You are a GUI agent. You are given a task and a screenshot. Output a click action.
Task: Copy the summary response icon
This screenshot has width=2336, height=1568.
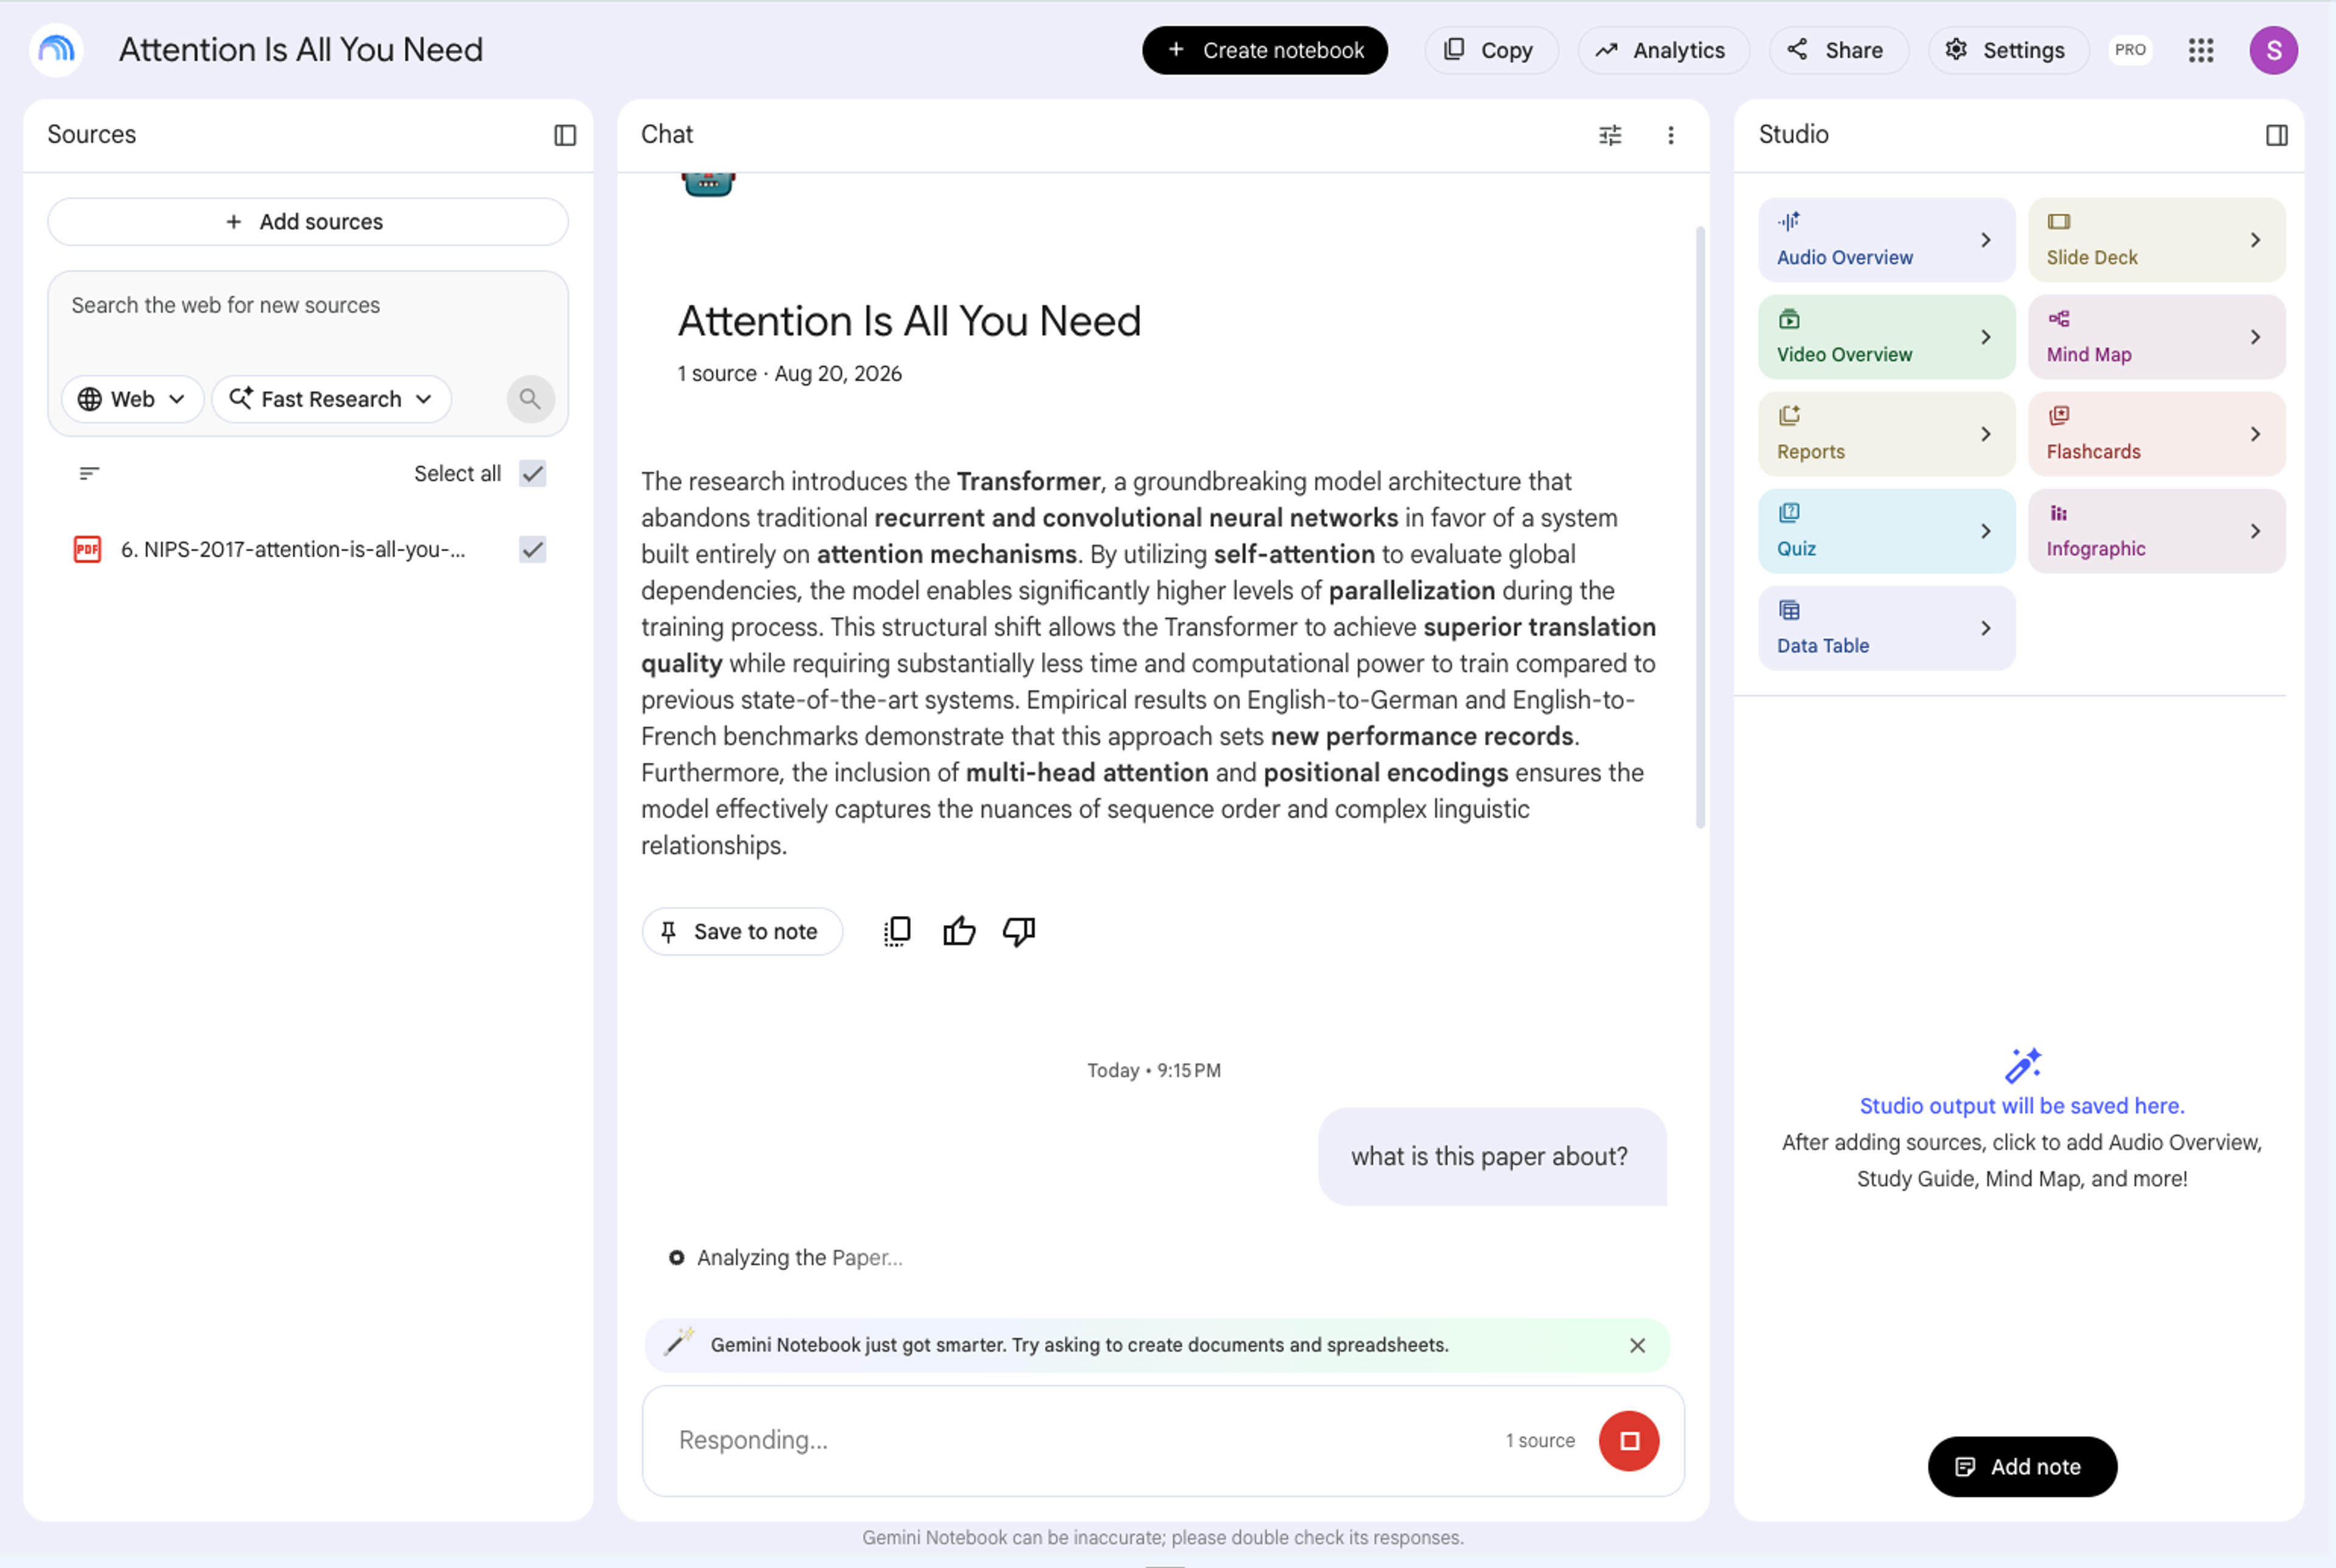(897, 931)
